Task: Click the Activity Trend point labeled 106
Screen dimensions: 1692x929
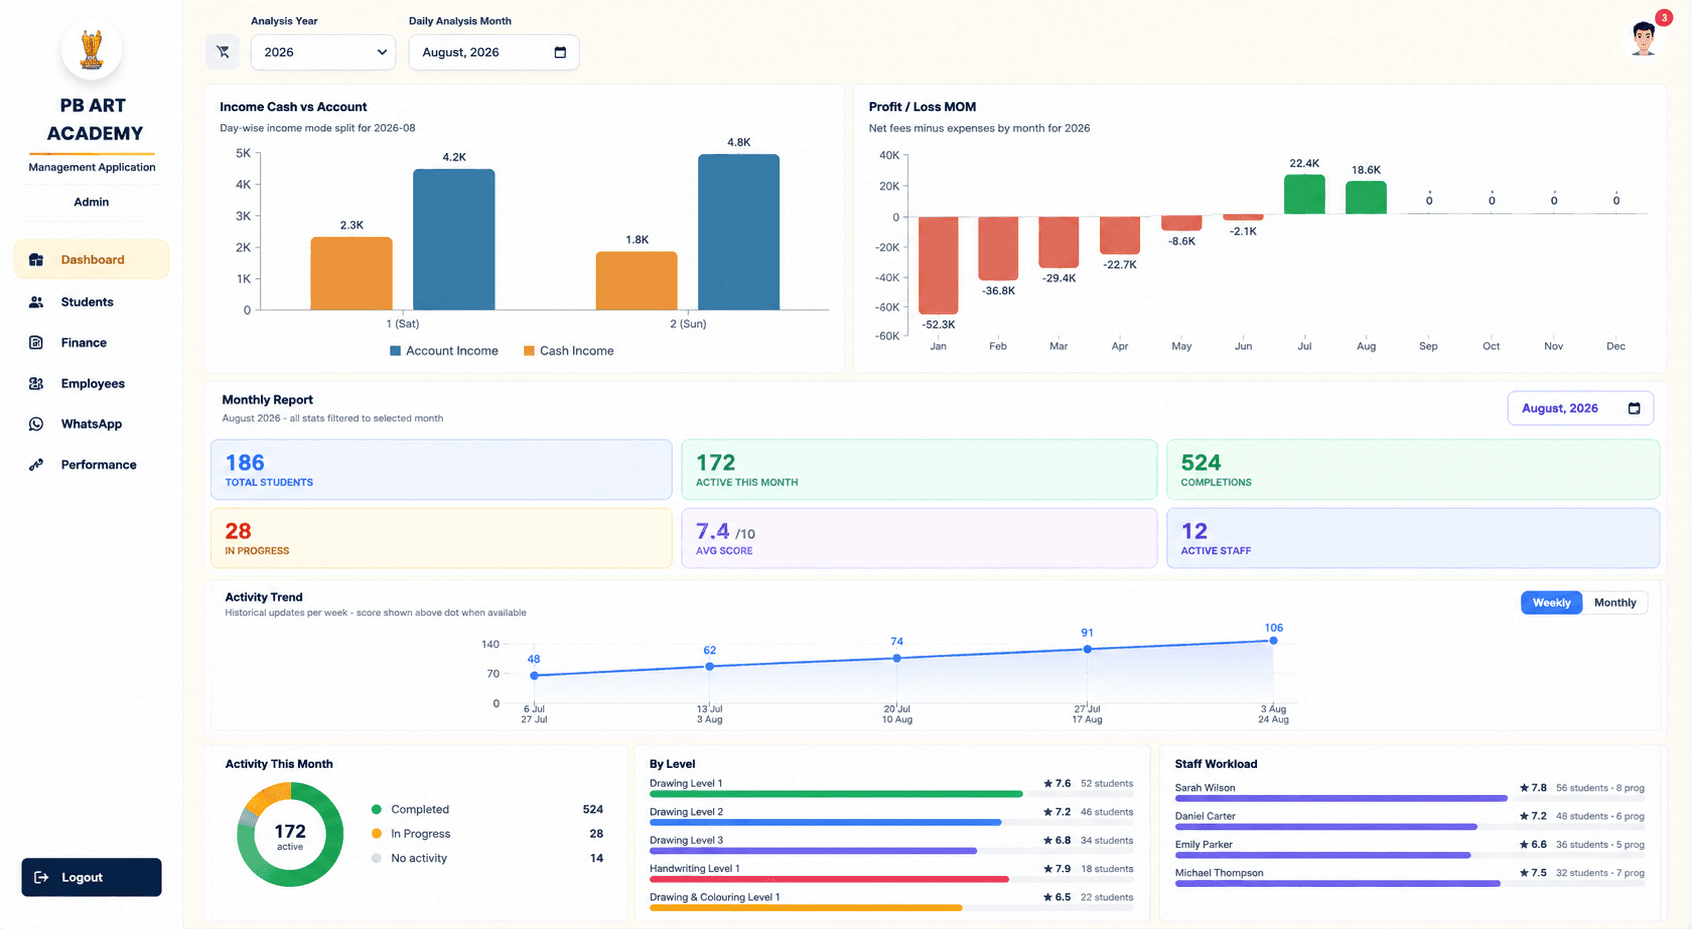Action: (1273, 641)
